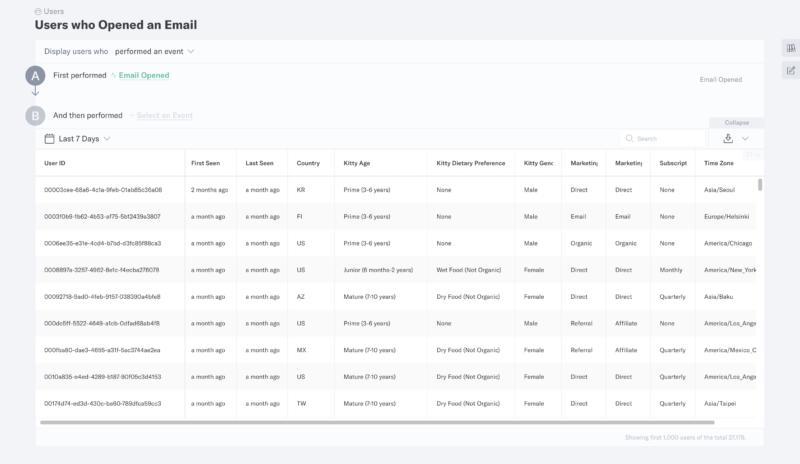Open user ID starting with 00092718
This screenshot has height=464, width=800.
[x=102, y=297]
